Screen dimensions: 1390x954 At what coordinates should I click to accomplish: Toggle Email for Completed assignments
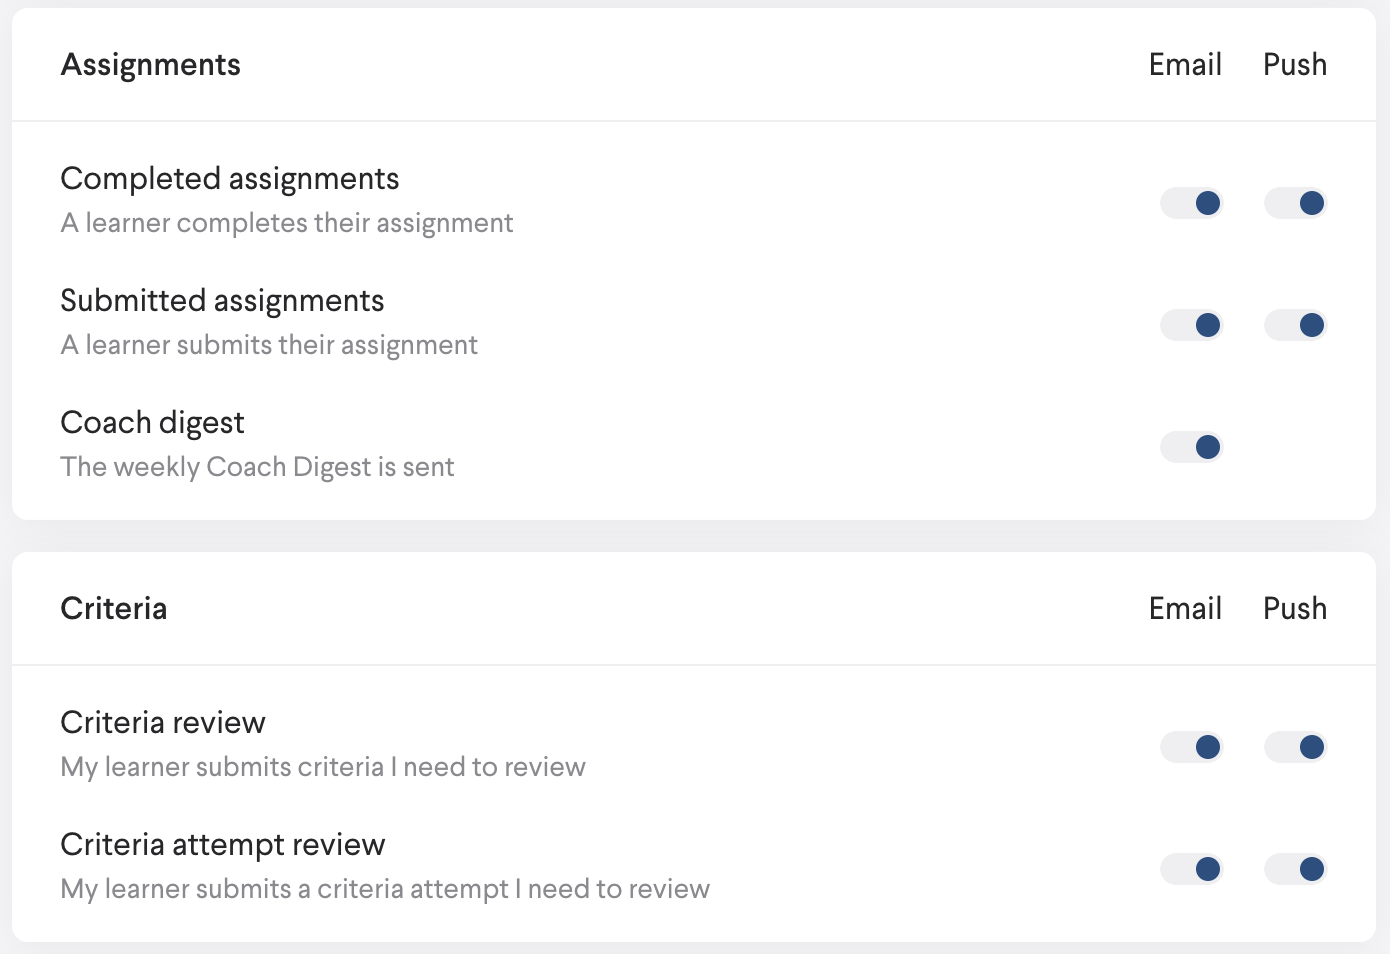click(1191, 203)
